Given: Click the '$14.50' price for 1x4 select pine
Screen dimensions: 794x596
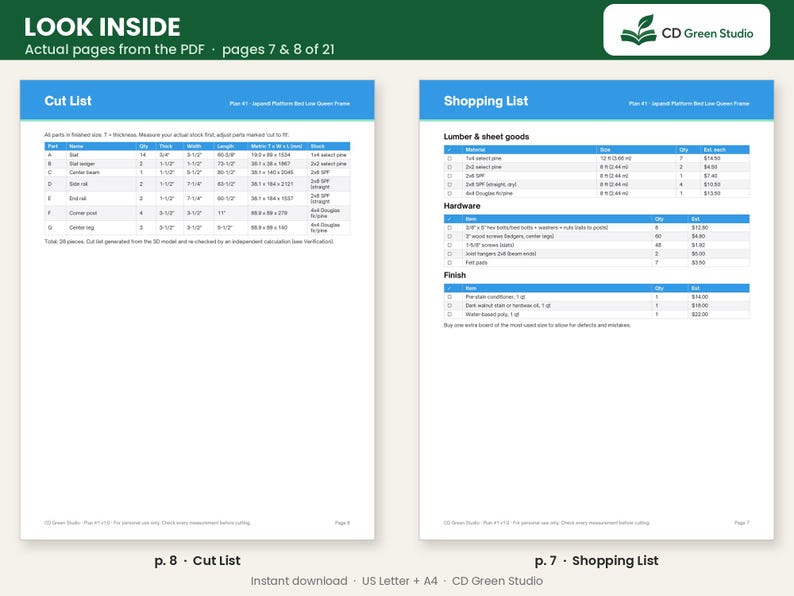Looking at the screenshot, I should point(712,158).
